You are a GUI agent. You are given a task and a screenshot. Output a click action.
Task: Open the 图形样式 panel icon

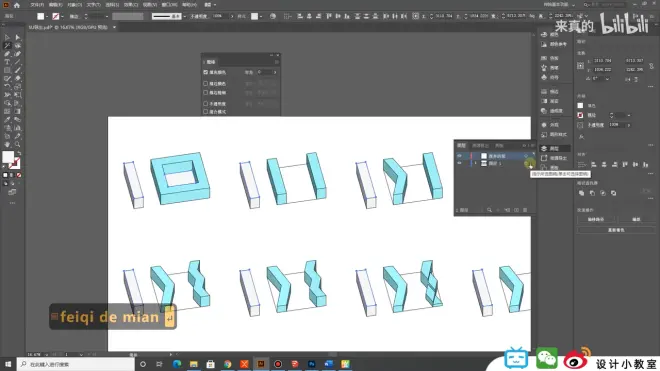(x=544, y=135)
